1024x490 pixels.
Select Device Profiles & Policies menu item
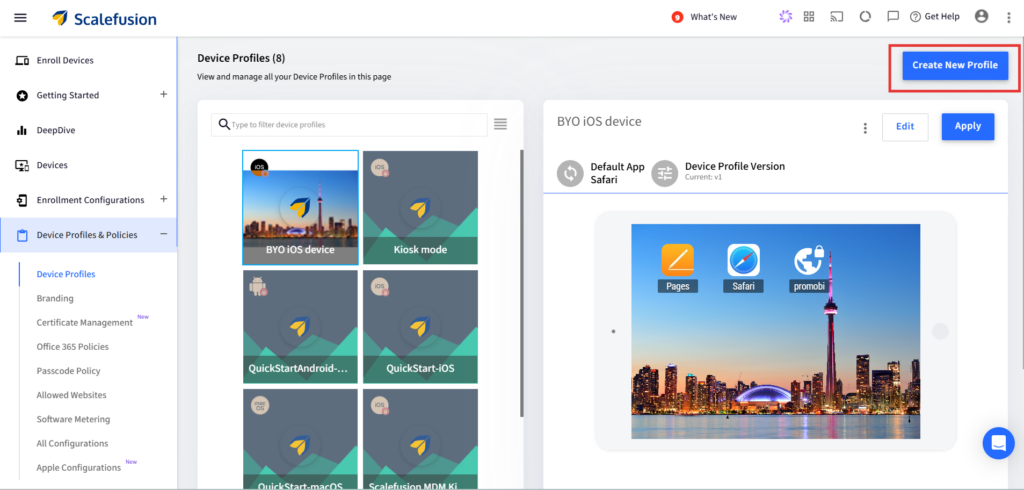point(87,235)
